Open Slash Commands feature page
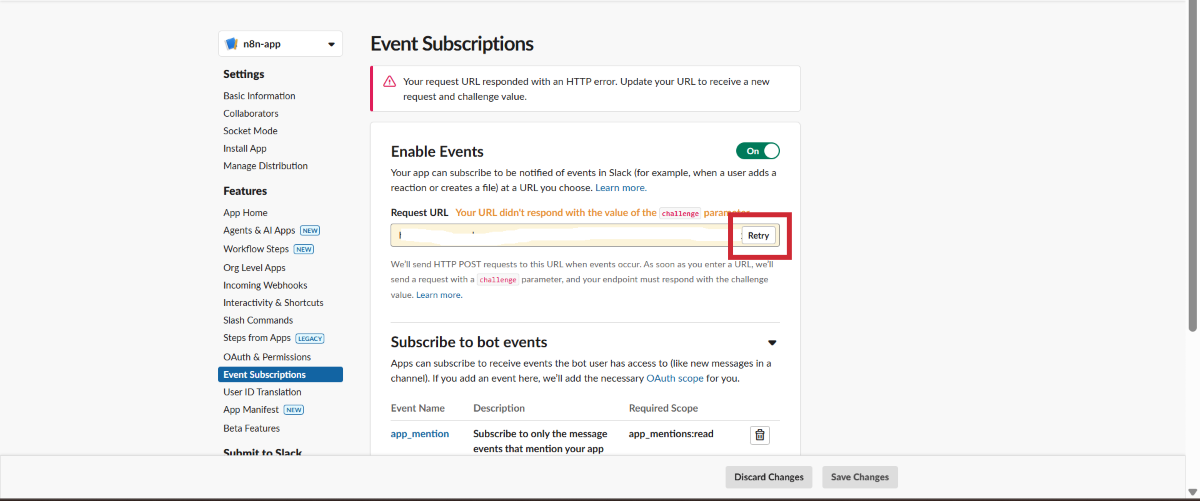The image size is (1200, 501). coord(258,320)
